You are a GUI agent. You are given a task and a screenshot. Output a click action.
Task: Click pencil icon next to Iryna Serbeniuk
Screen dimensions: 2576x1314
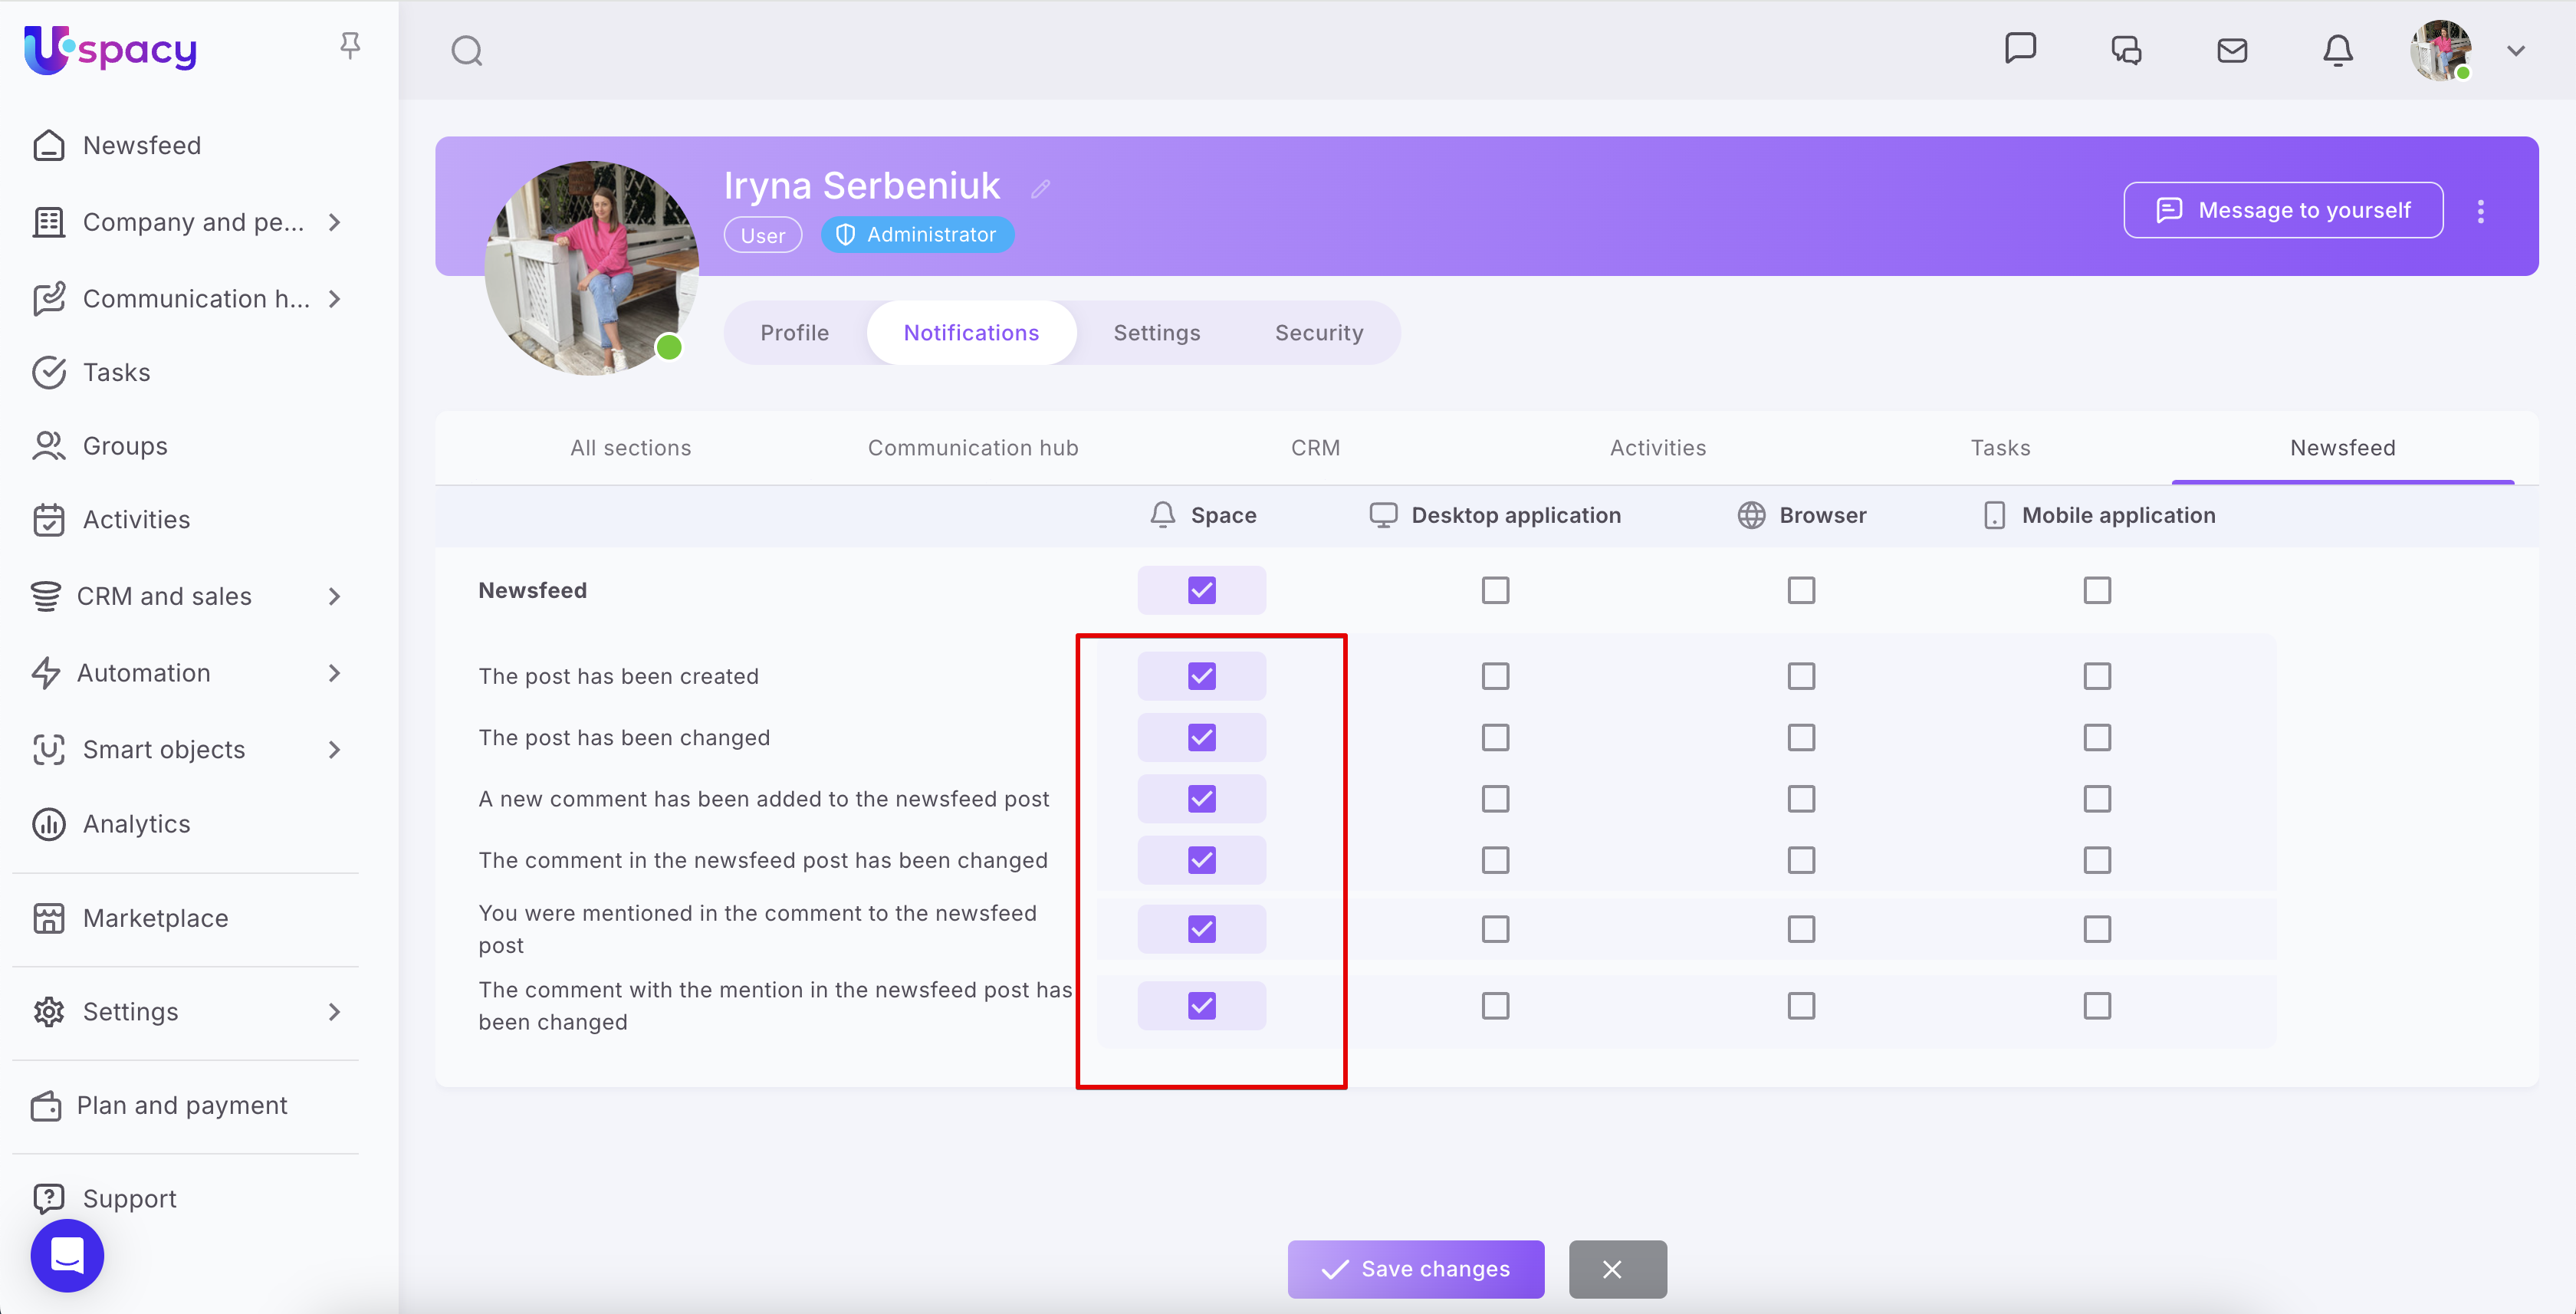click(x=1040, y=188)
